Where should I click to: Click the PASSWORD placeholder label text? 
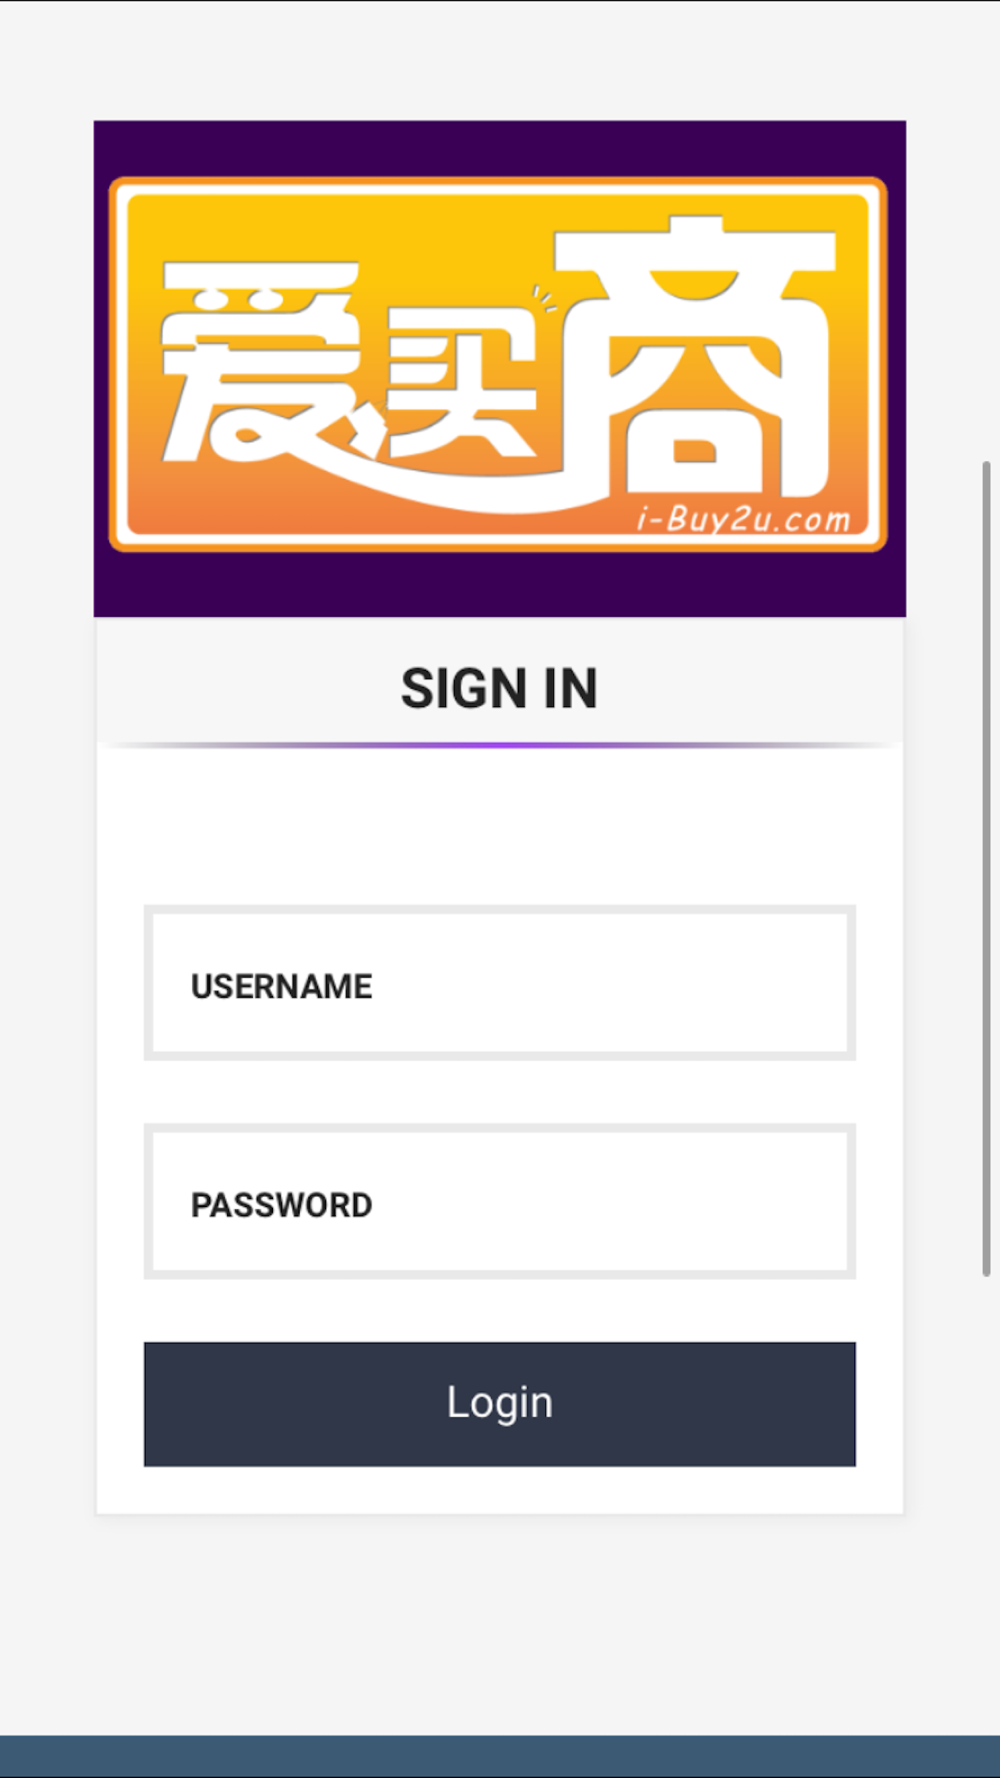pos(281,1205)
